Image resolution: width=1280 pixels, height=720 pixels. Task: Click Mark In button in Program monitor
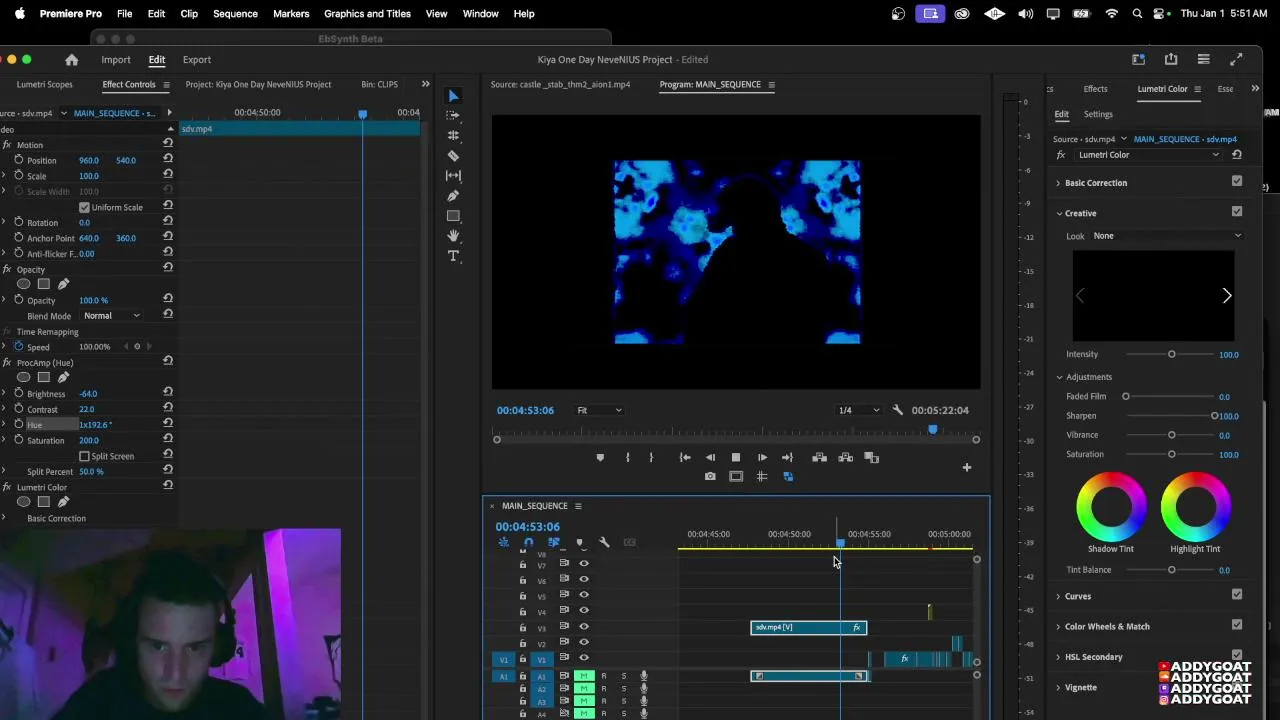[x=628, y=458]
